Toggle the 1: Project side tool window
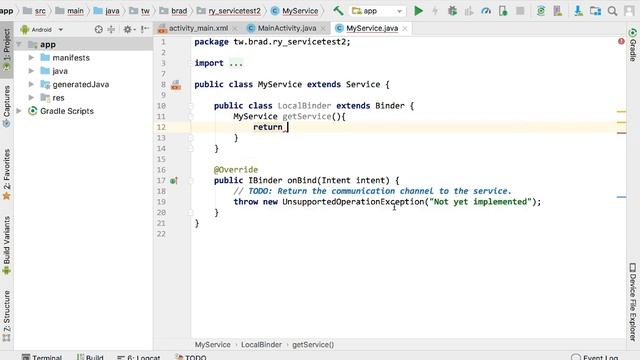This screenshot has width=640, height=360. 7,50
